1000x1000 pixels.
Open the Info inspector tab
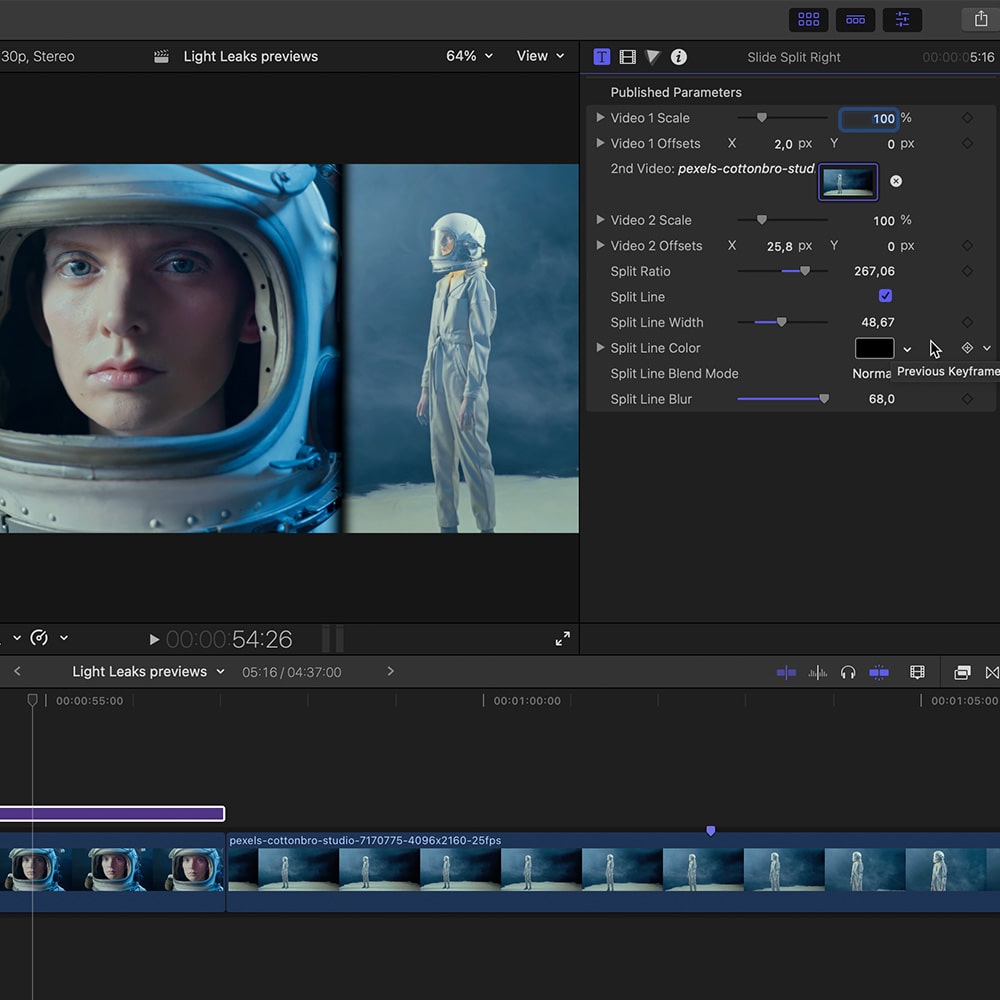[678, 57]
